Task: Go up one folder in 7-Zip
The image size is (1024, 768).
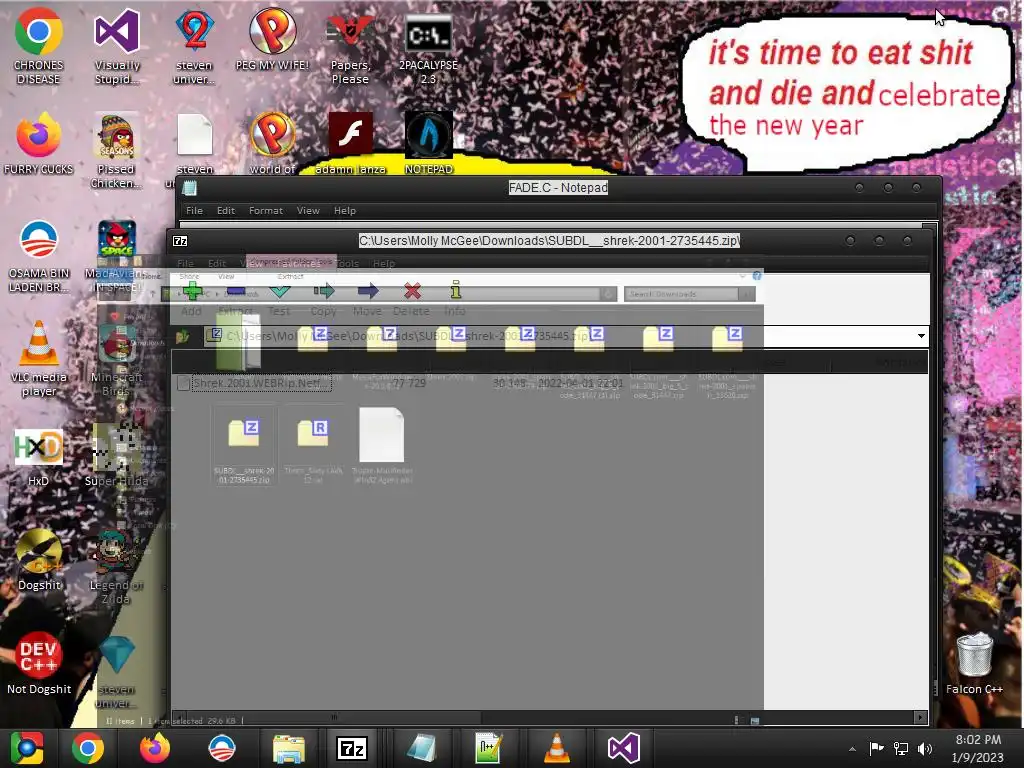Action: click(183, 336)
